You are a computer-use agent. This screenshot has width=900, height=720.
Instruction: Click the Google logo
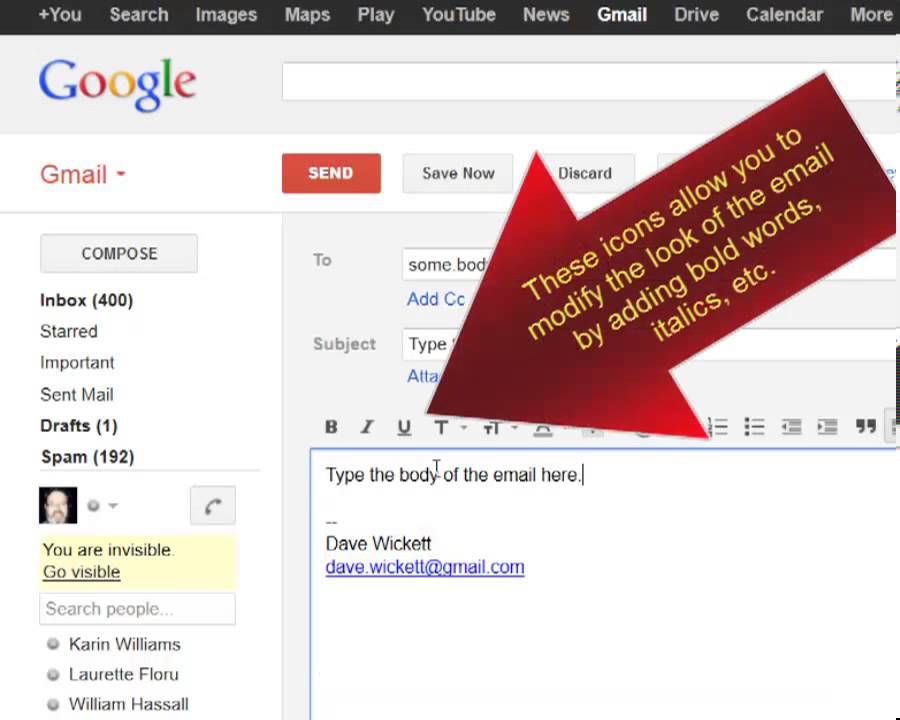118,84
